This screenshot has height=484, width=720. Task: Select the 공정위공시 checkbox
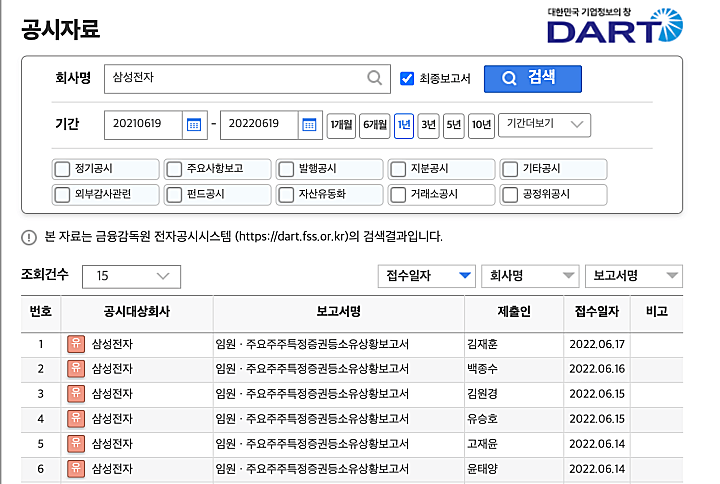(x=510, y=195)
